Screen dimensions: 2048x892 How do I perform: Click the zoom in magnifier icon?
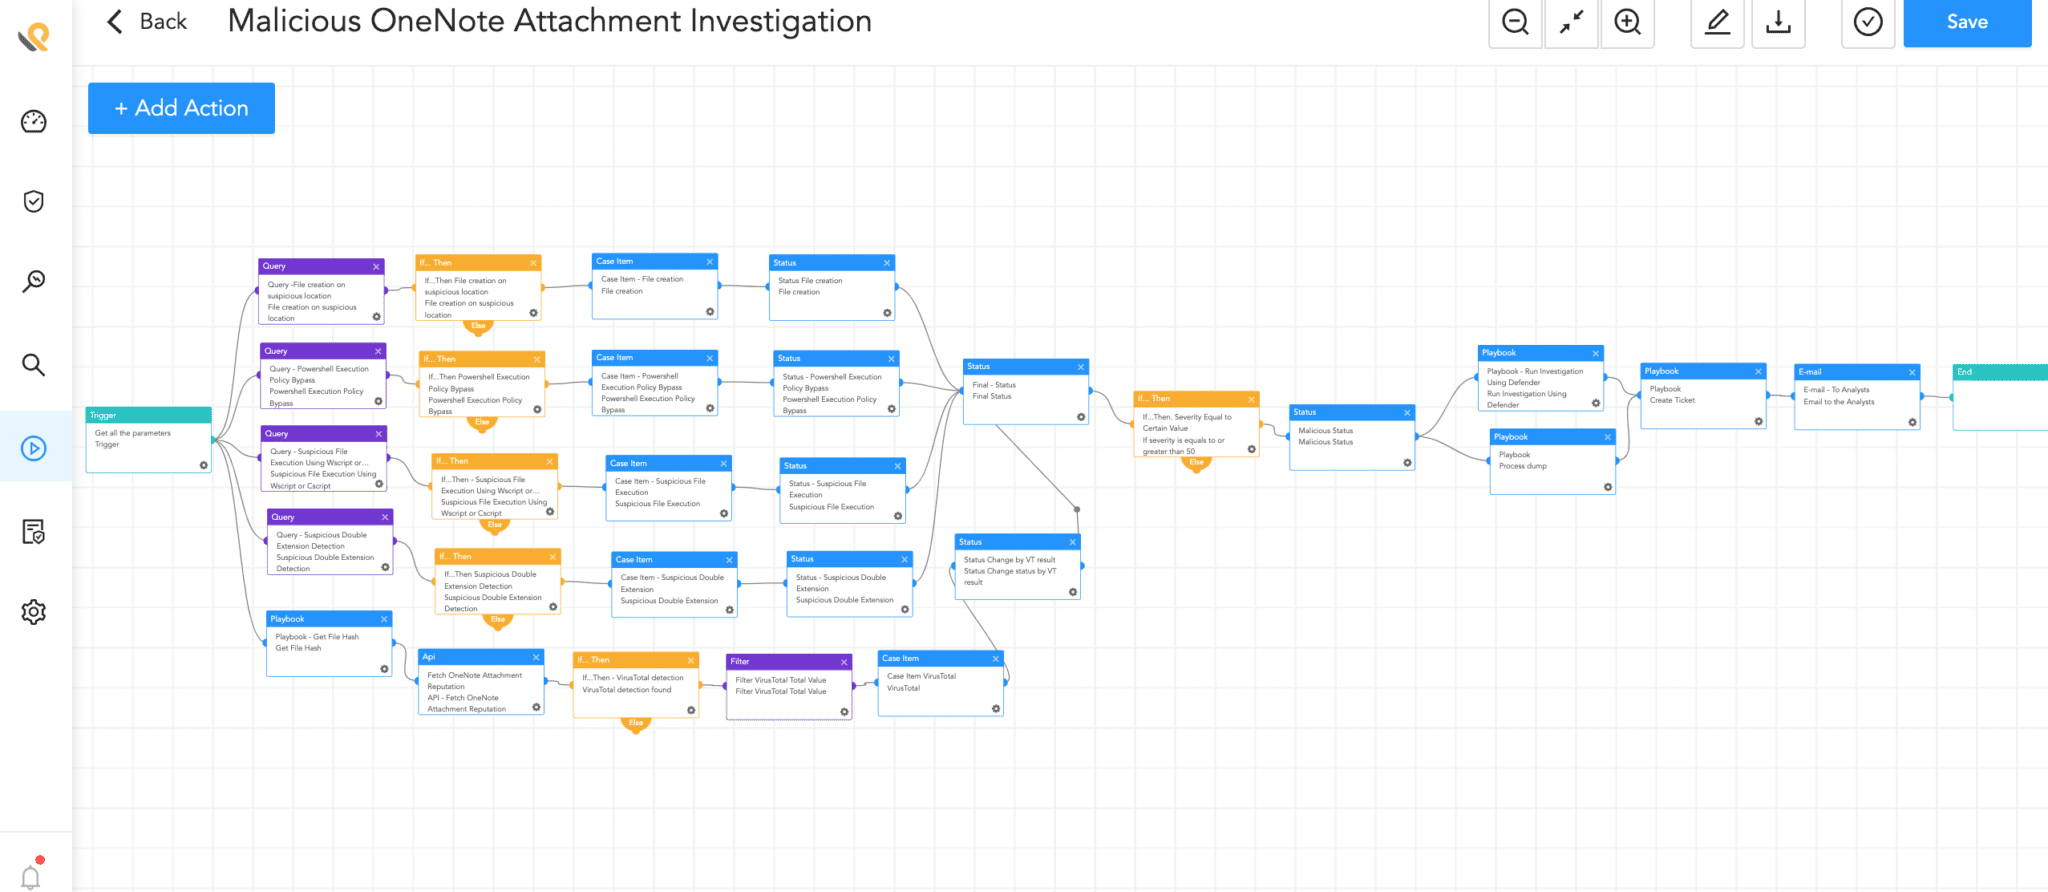pos(1627,22)
